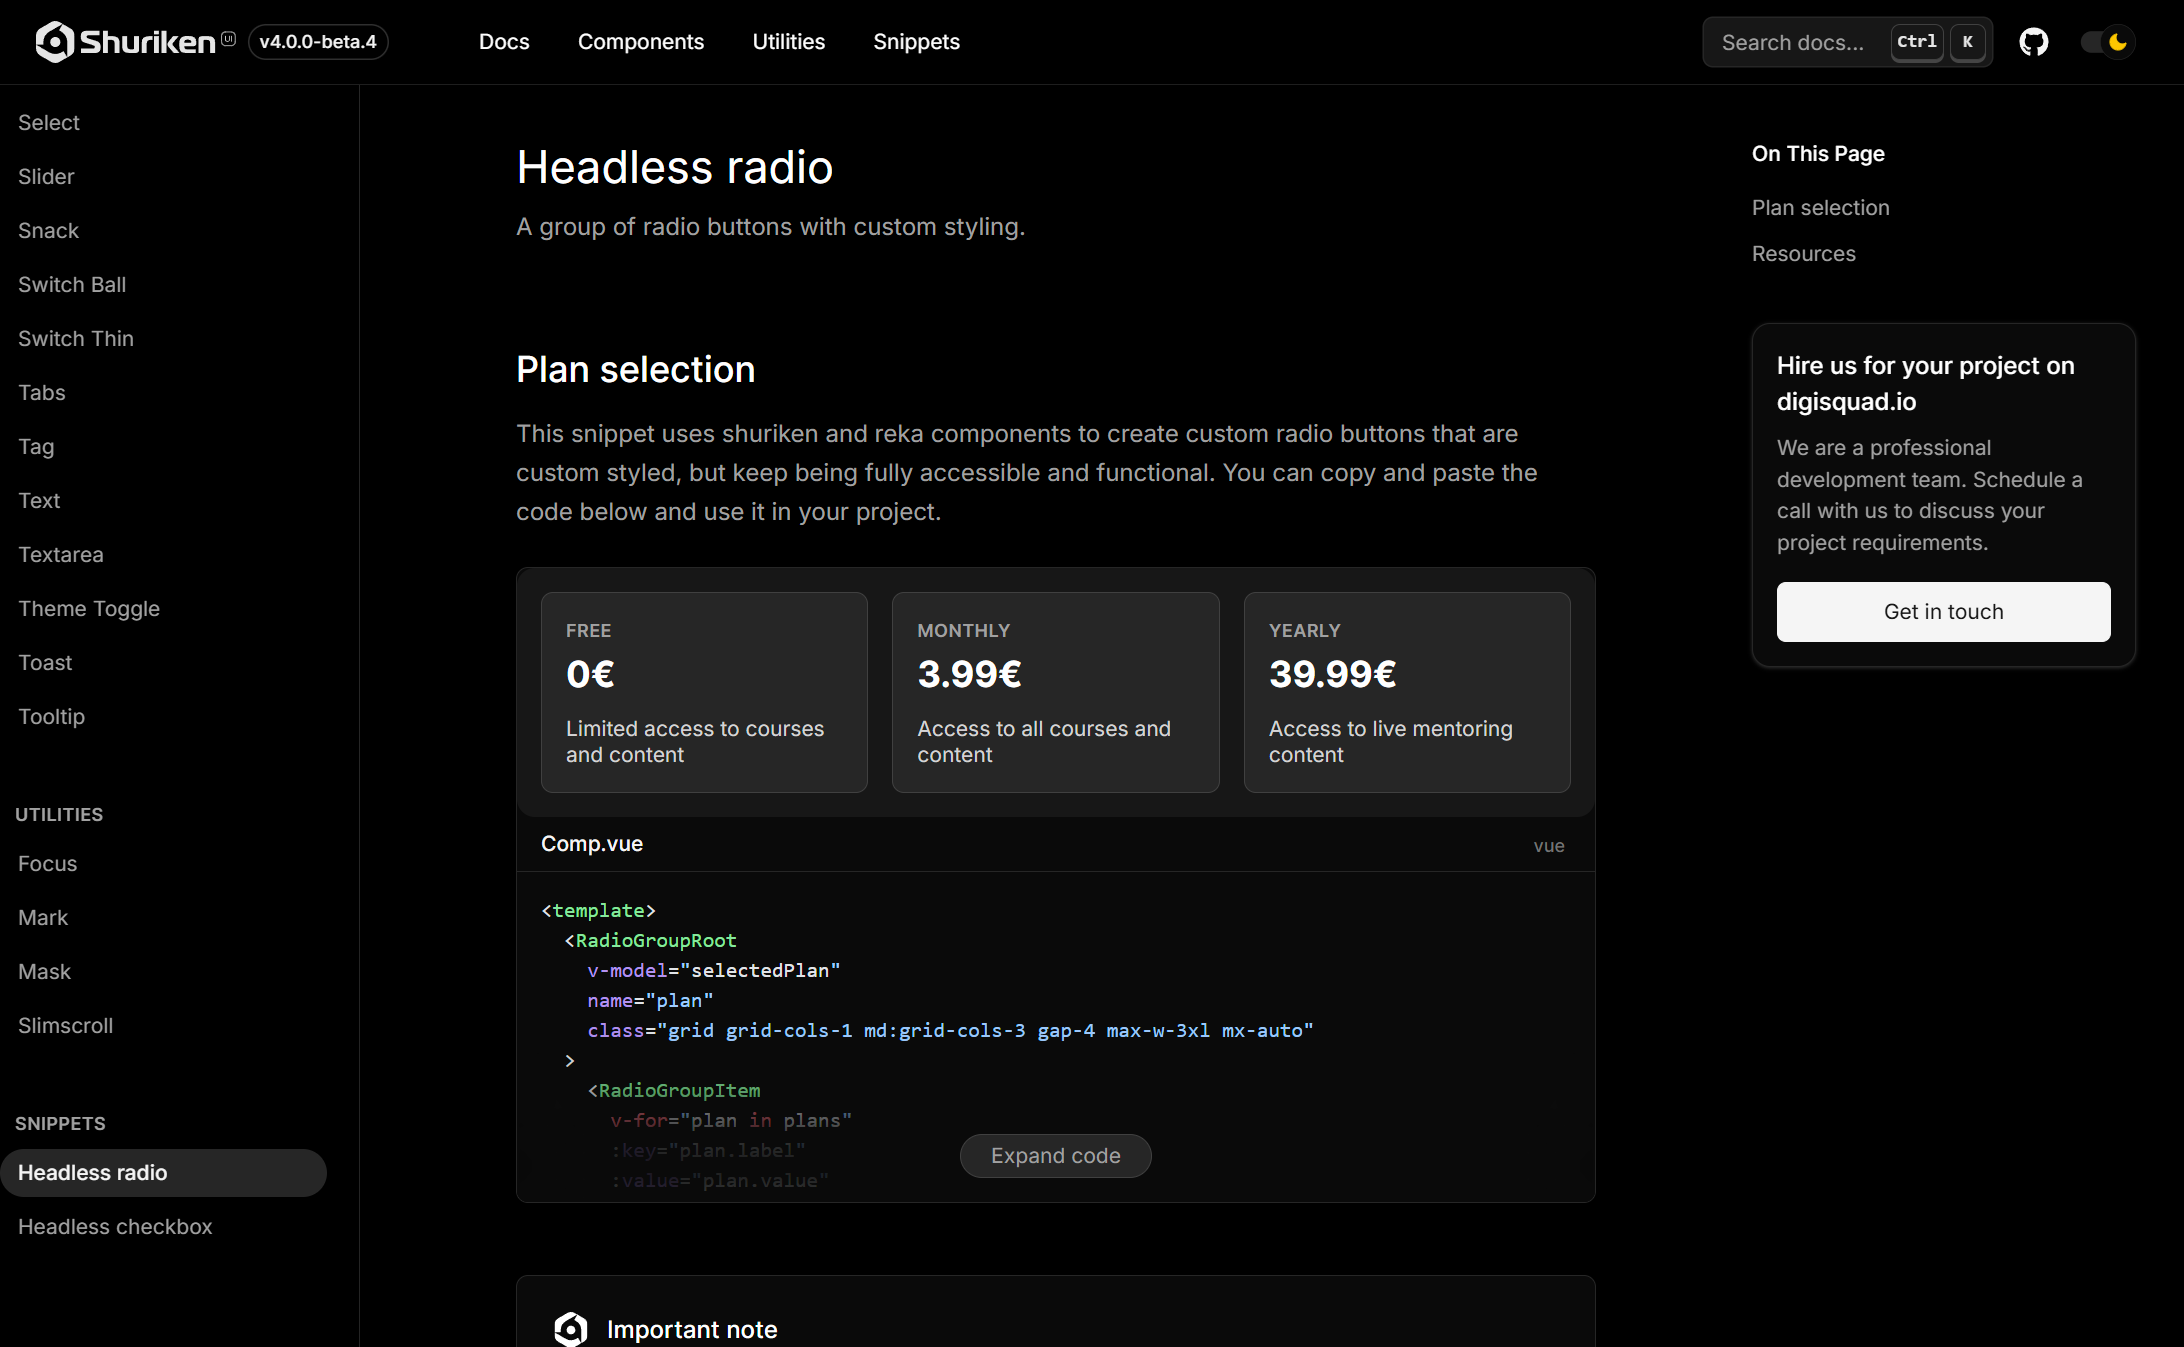Click the Shuriken brand name text

(x=147, y=42)
